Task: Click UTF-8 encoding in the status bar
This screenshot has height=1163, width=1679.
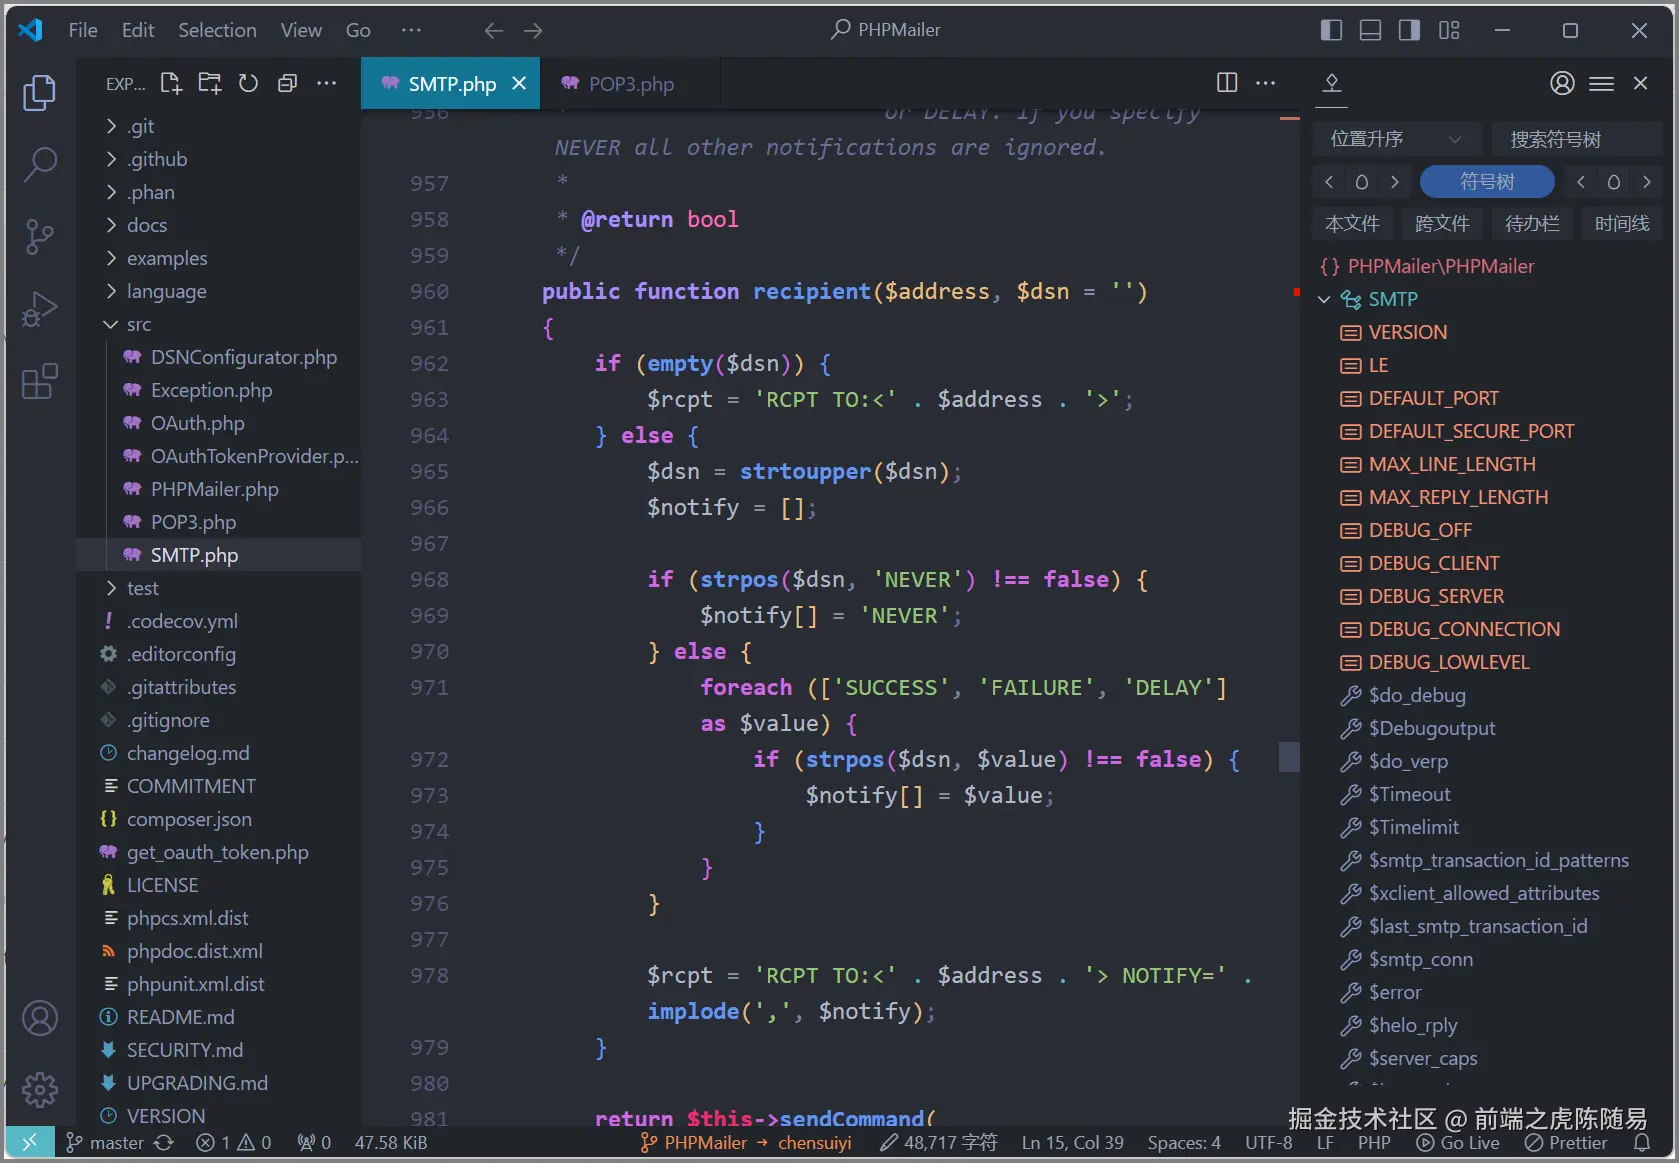Action: click(x=1268, y=1142)
